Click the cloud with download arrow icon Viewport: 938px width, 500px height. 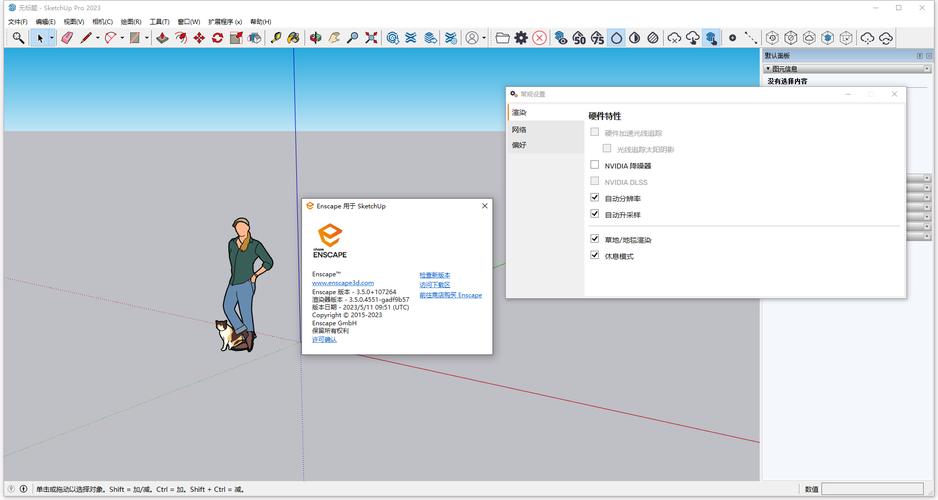coord(693,38)
